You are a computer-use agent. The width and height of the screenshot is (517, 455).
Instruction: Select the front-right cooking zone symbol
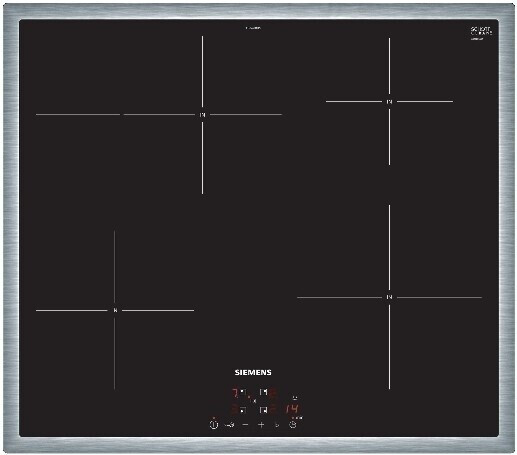(x=264, y=410)
